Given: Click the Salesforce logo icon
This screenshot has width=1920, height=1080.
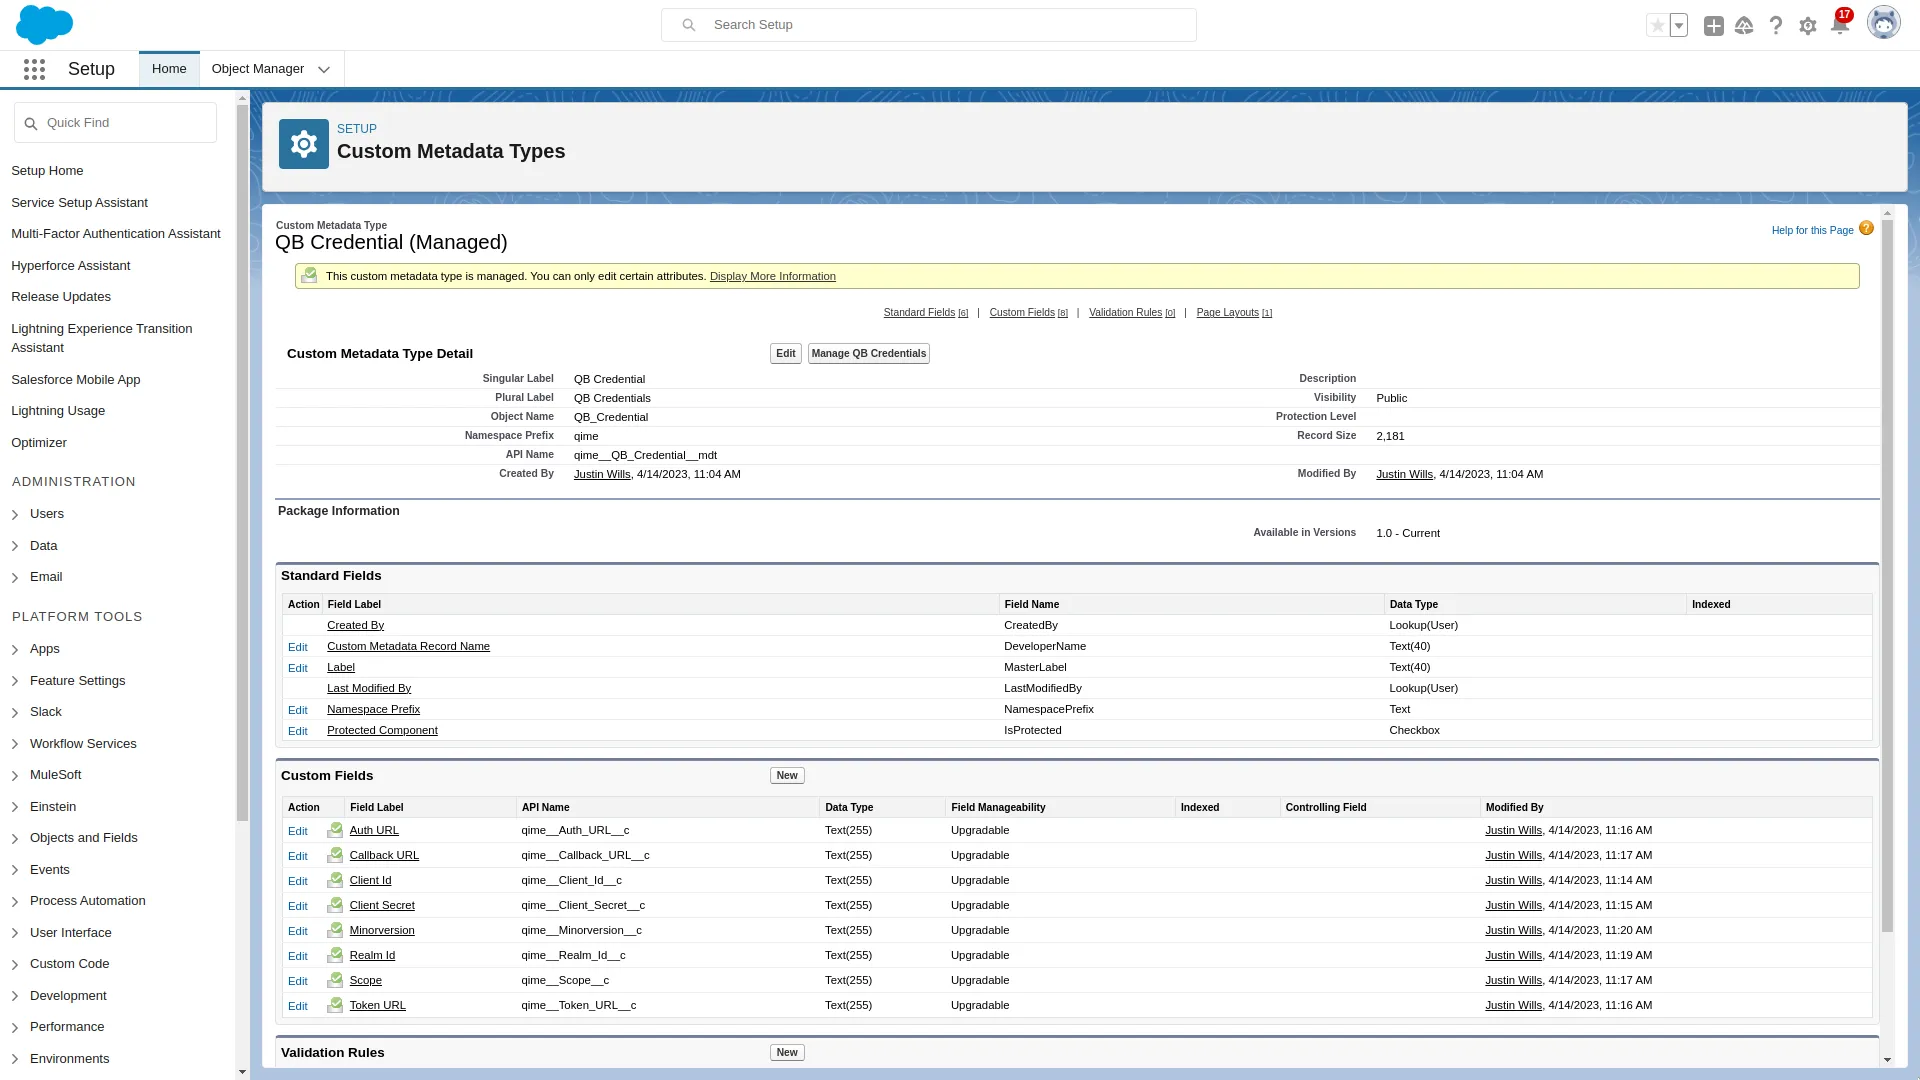Looking at the screenshot, I should pyautogui.click(x=44, y=24).
